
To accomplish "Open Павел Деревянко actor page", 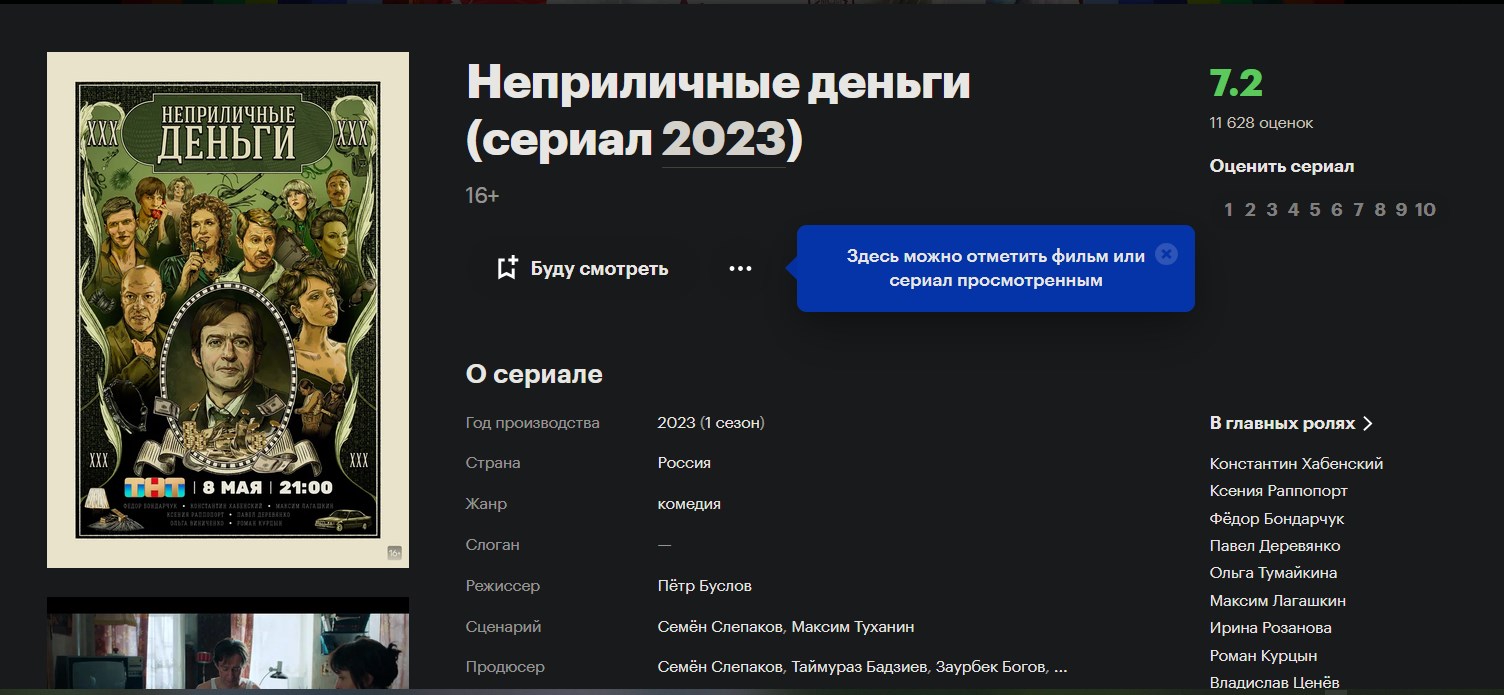I will pyautogui.click(x=1275, y=546).
